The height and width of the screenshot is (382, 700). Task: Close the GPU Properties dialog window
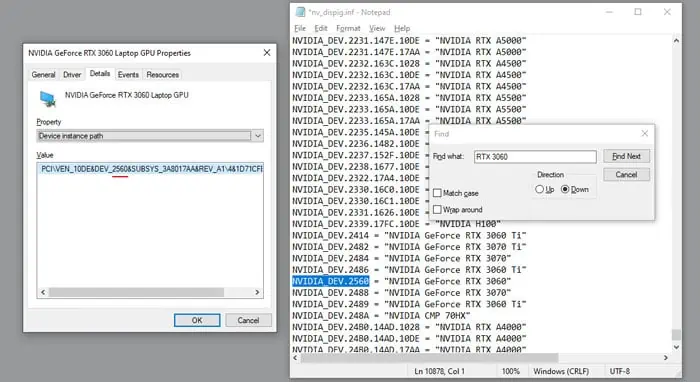coord(267,53)
